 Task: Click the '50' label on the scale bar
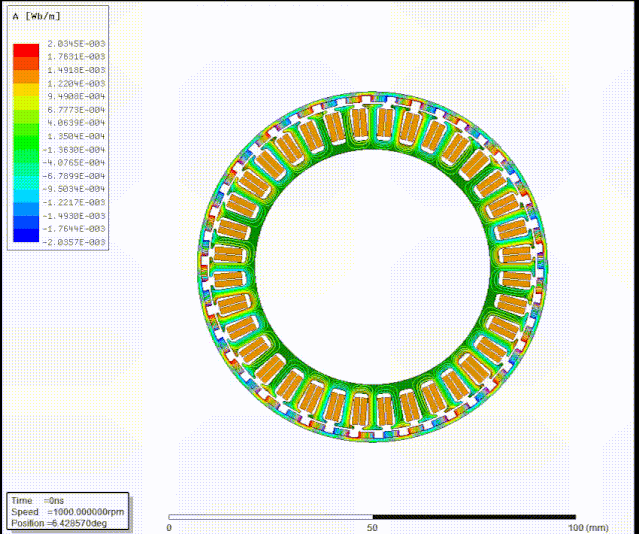372,527
